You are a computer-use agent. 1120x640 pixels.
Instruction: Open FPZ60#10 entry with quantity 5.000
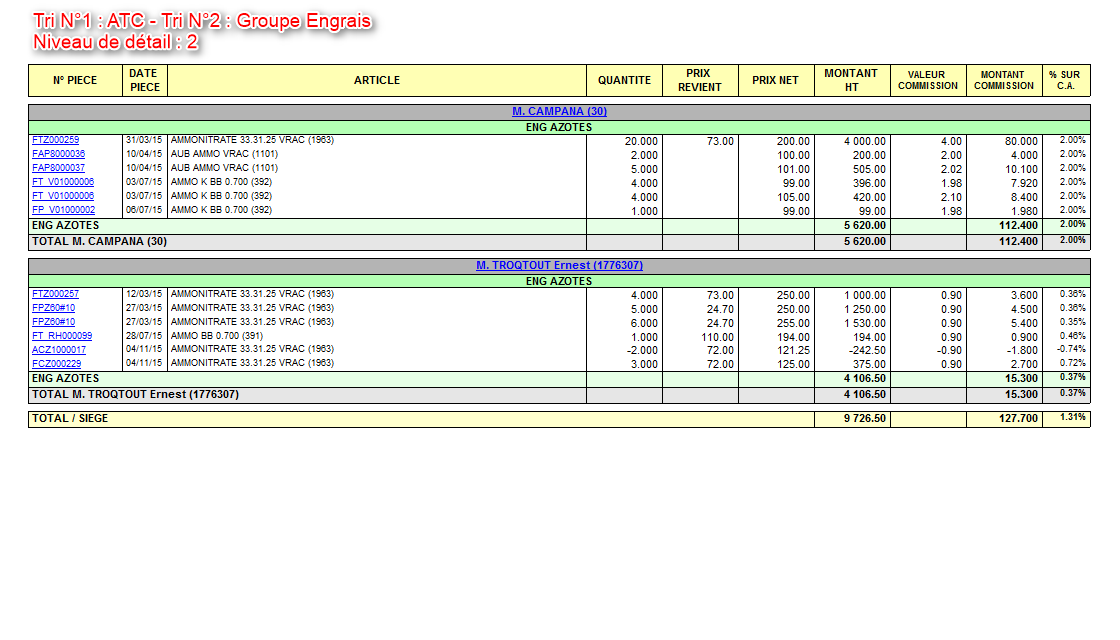coord(53,309)
